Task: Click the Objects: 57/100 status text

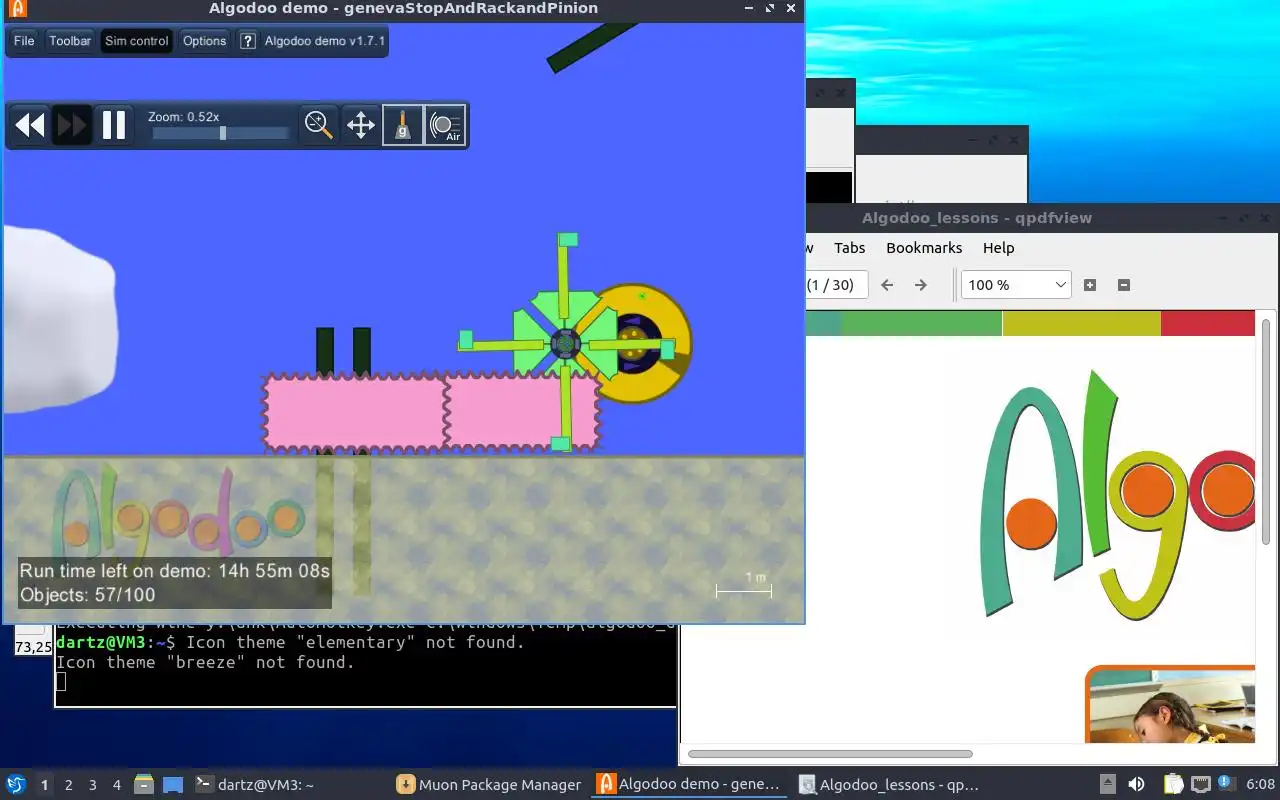Action: click(x=88, y=595)
